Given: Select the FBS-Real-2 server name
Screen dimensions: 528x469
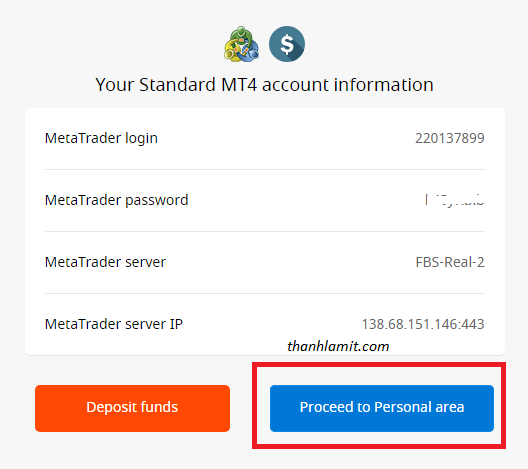Looking at the screenshot, I should tap(450, 262).
